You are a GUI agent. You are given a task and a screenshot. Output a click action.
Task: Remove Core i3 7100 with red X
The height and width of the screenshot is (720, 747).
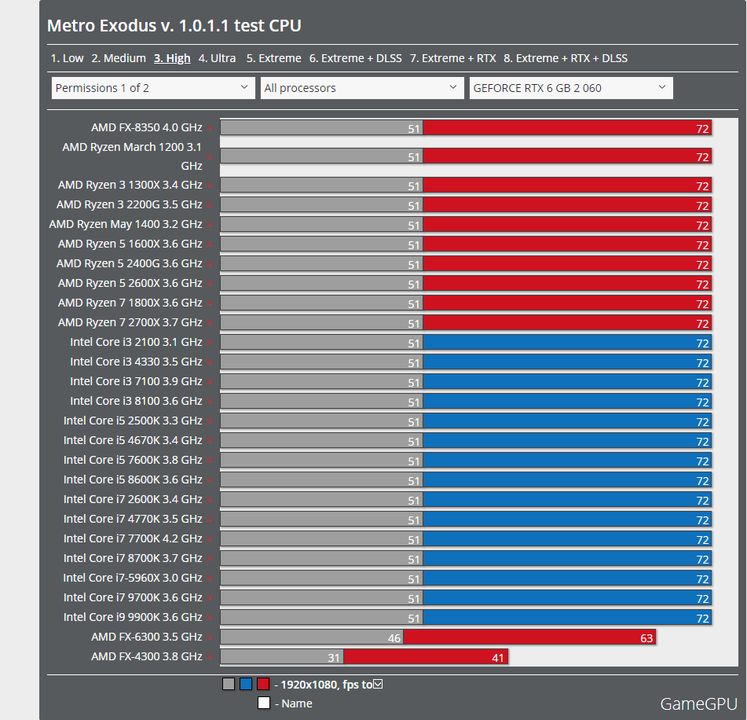coord(210,382)
